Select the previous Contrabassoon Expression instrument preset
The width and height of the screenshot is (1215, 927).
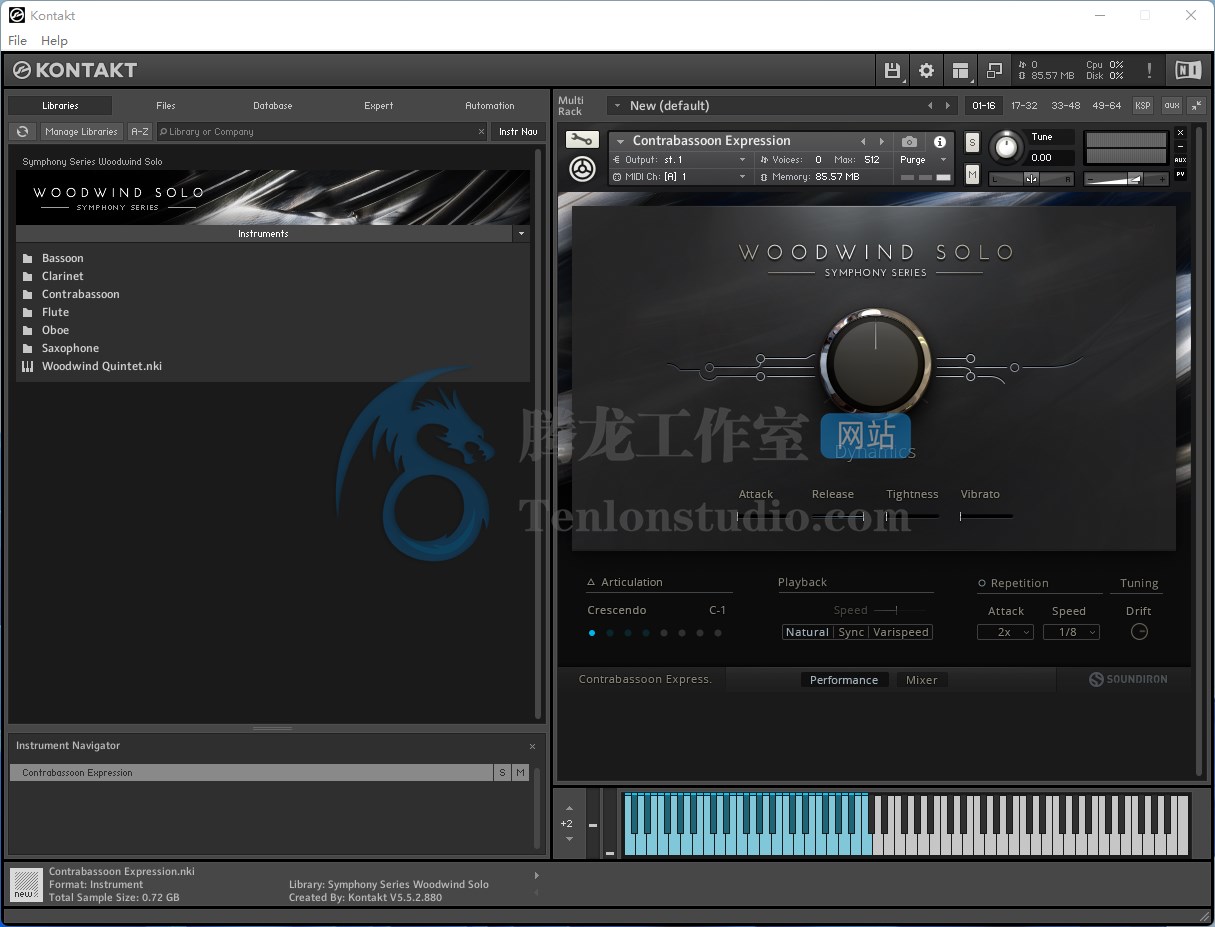pos(863,142)
